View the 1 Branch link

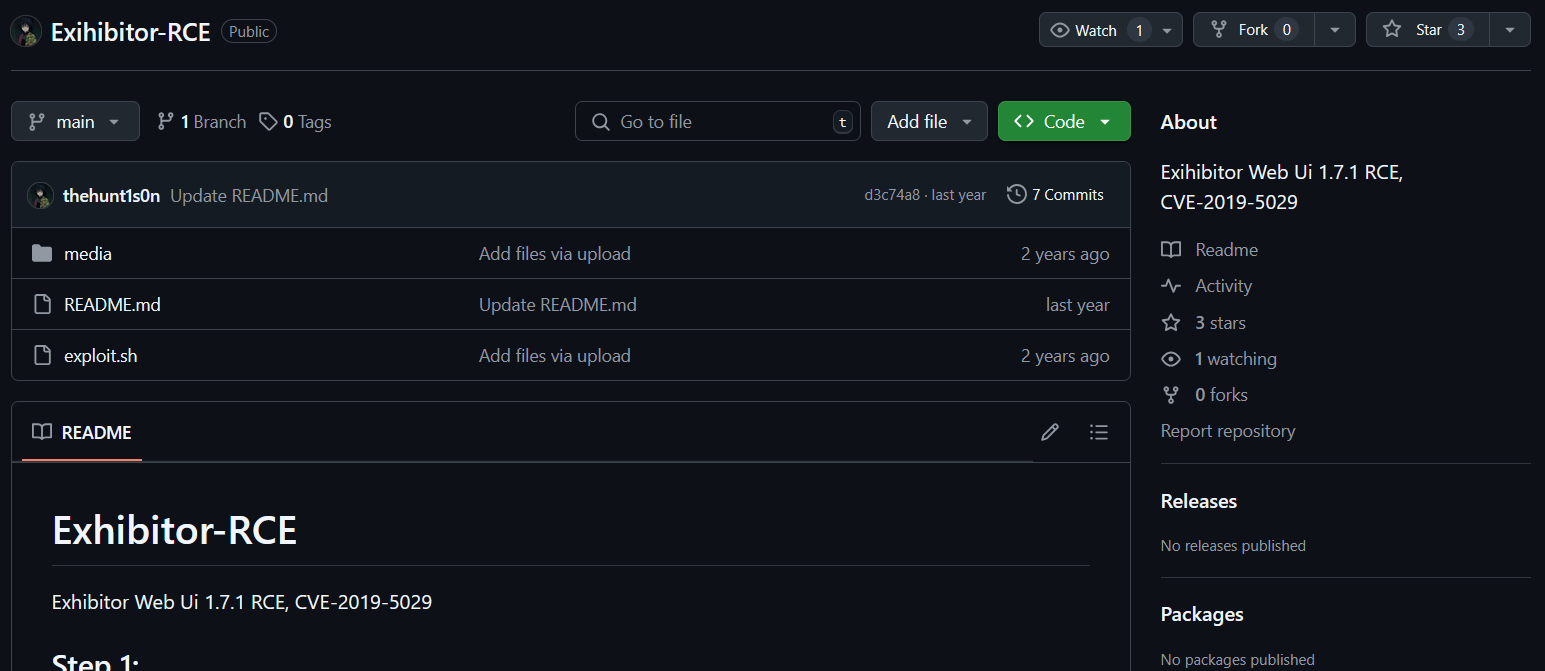[201, 122]
